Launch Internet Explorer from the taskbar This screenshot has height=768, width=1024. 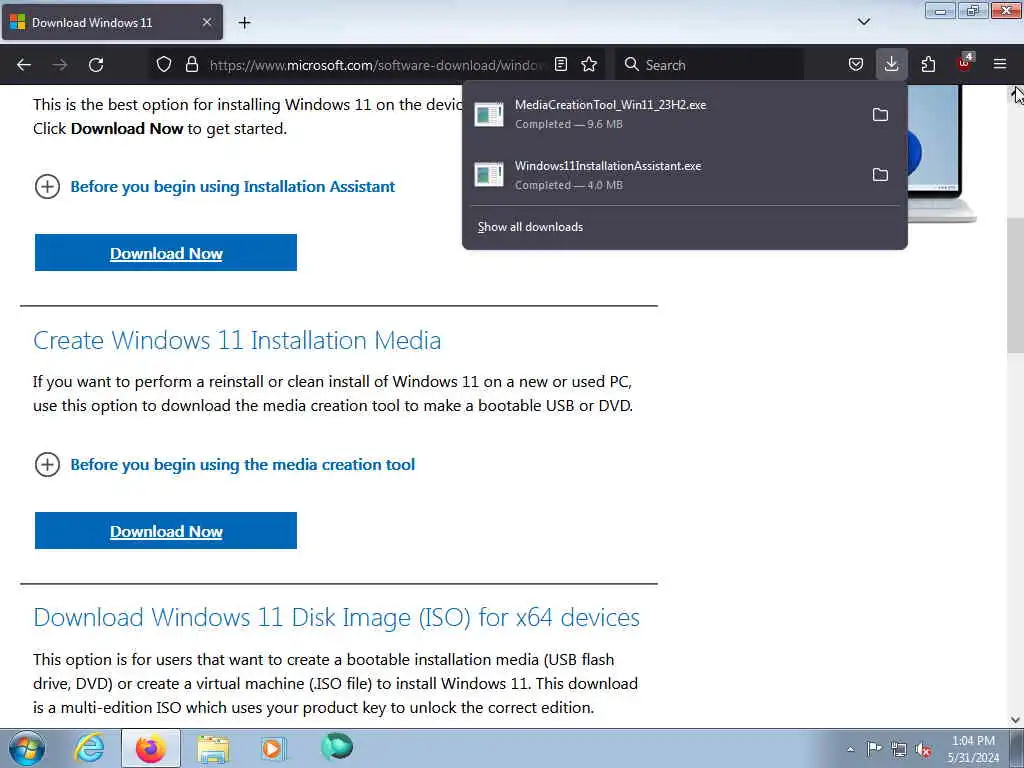[89, 748]
